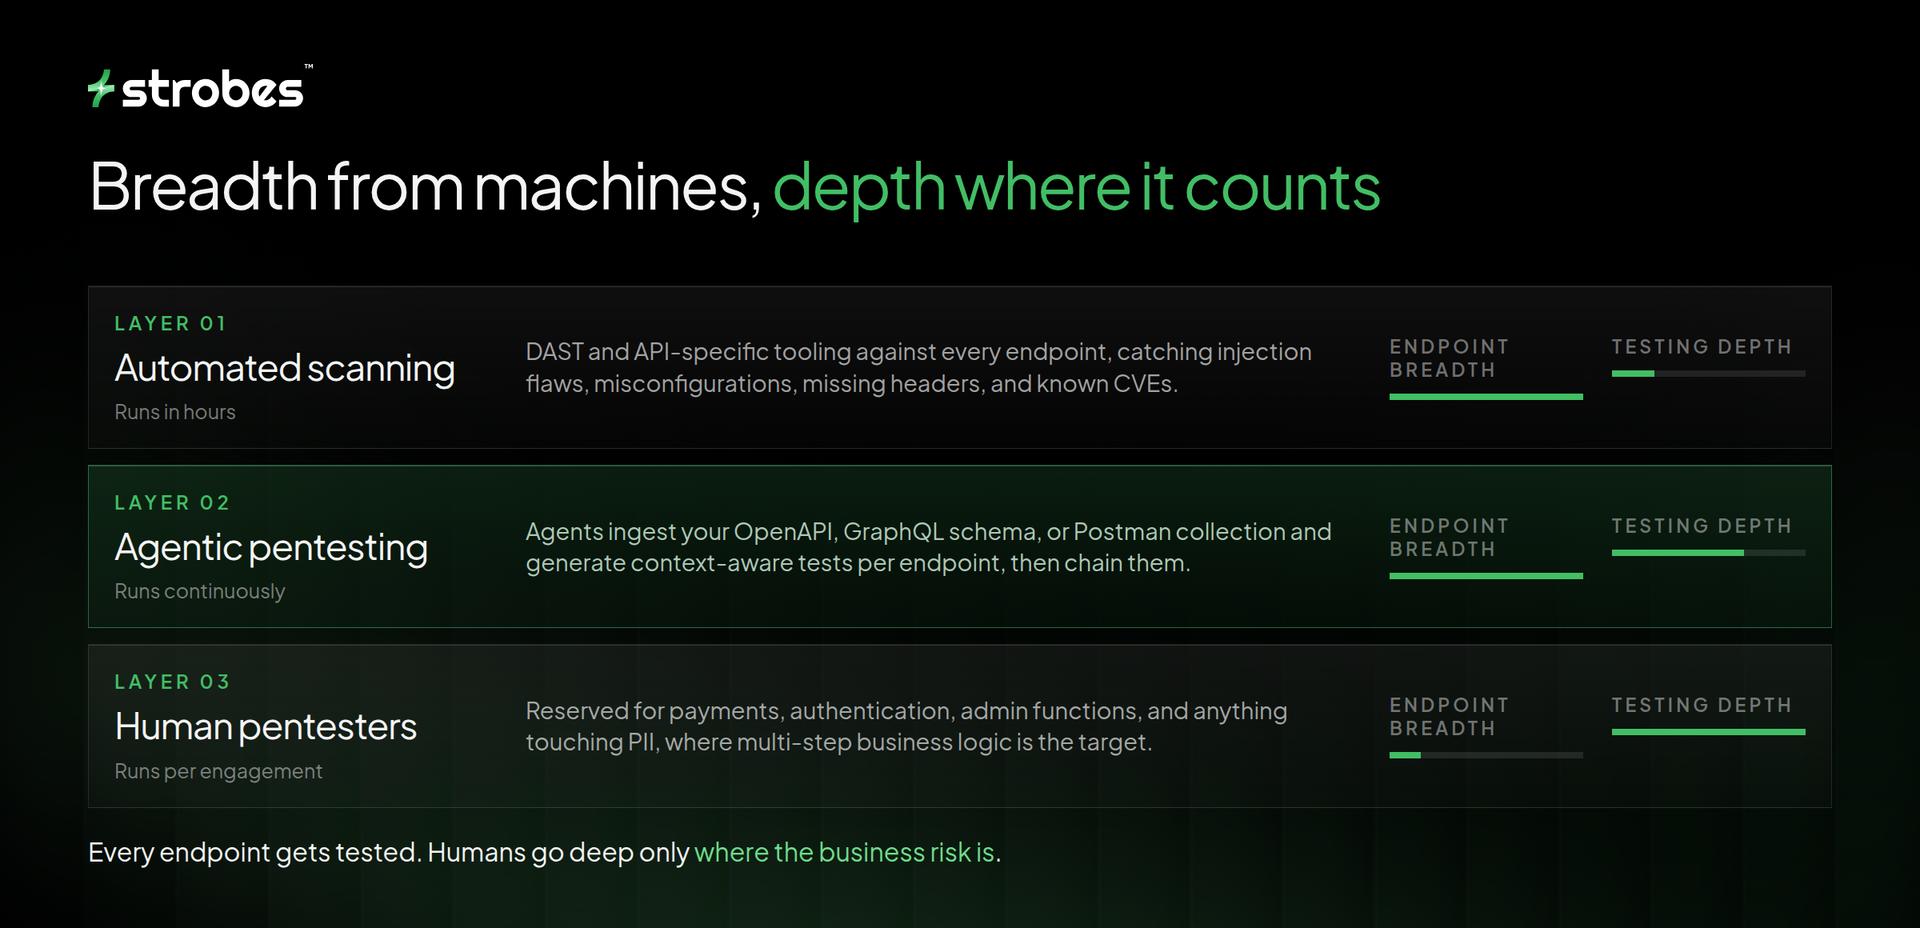Click the "Runs per engagement" caption
This screenshot has height=928, width=1920.
coord(218,771)
